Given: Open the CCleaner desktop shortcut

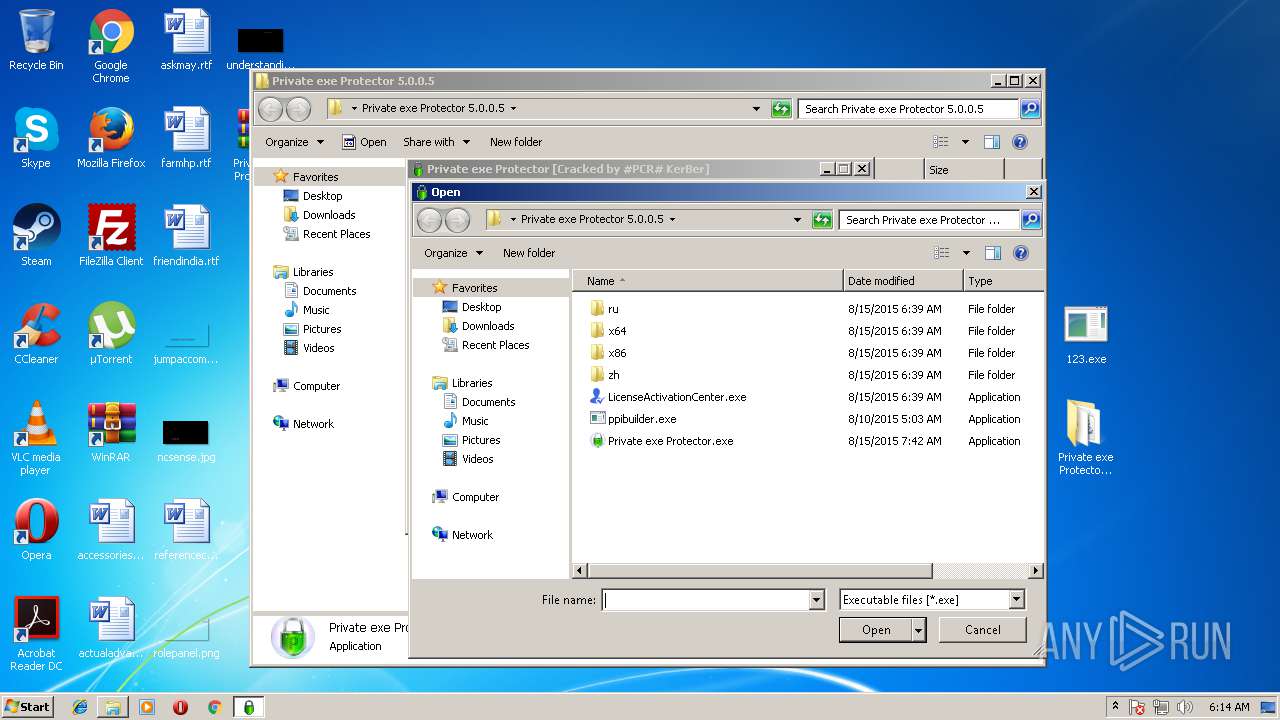Looking at the screenshot, I should coord(36,334).
